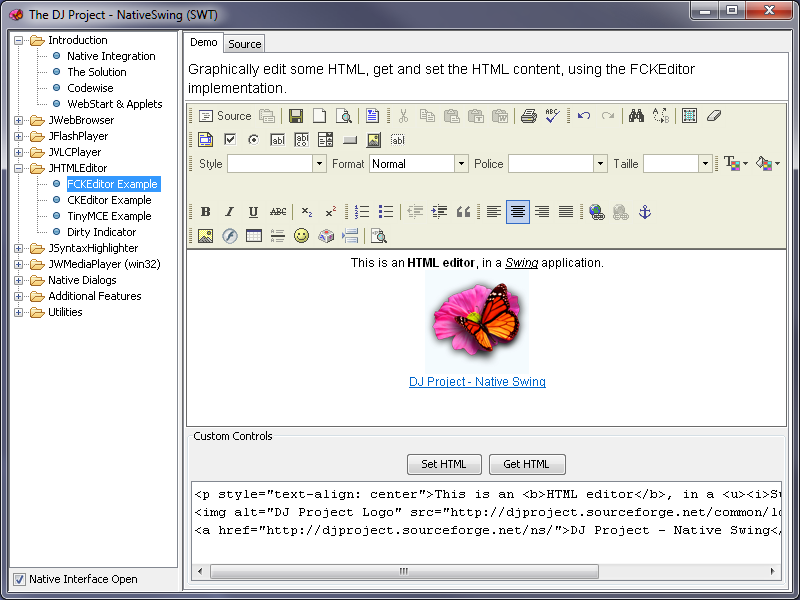The width and height of the screenshot is (800, 600).
Task: Align text to the right
Action: click(542, 212)
